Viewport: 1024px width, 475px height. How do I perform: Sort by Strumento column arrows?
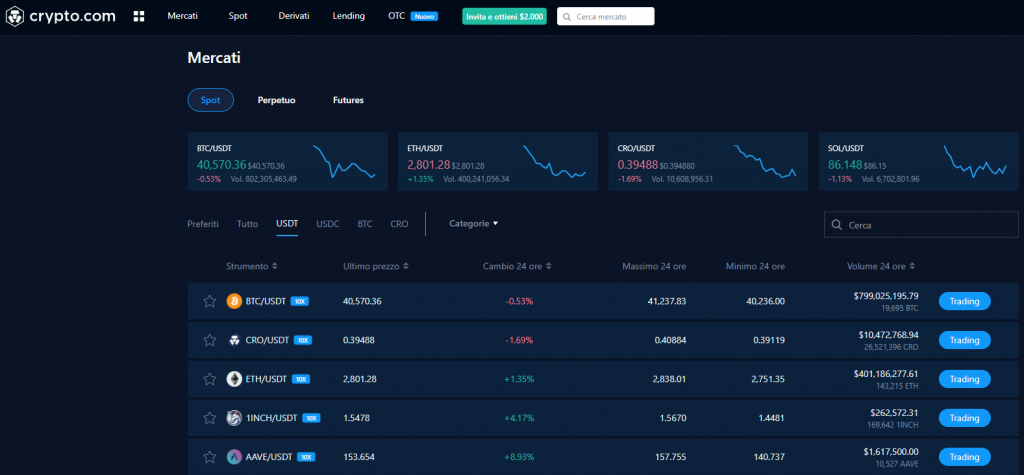click(x=274, y=267)
